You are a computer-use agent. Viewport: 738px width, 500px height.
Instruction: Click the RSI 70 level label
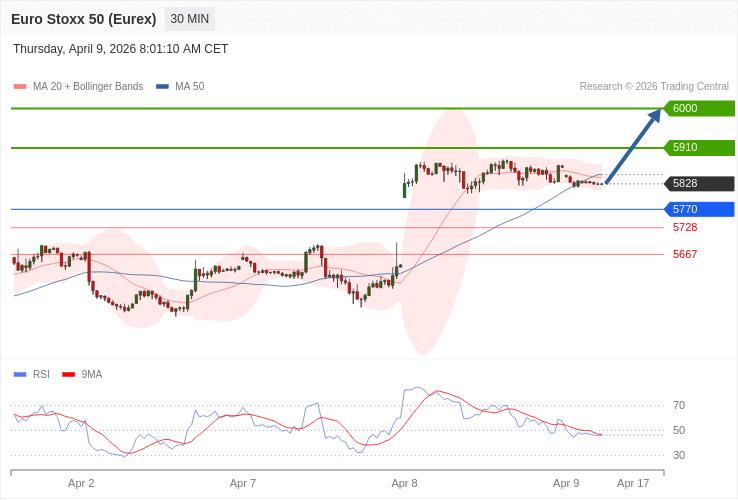[x=679, y=405]
